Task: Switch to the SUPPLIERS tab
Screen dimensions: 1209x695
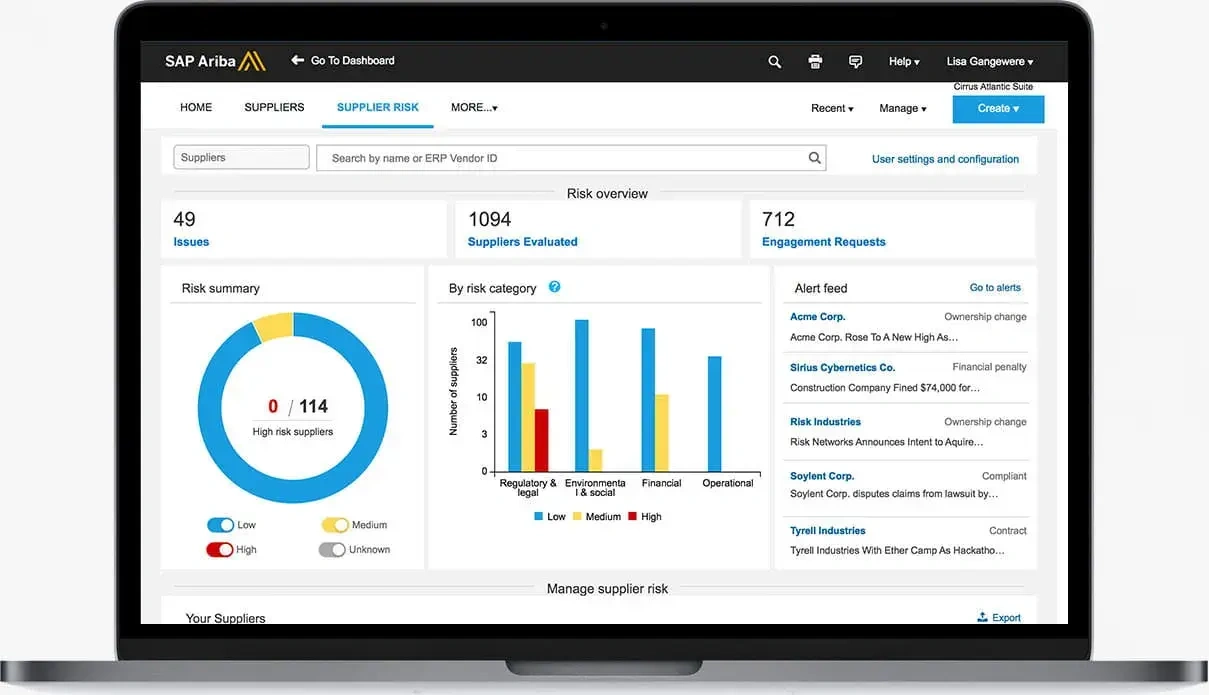Action: tap(274, 107)
